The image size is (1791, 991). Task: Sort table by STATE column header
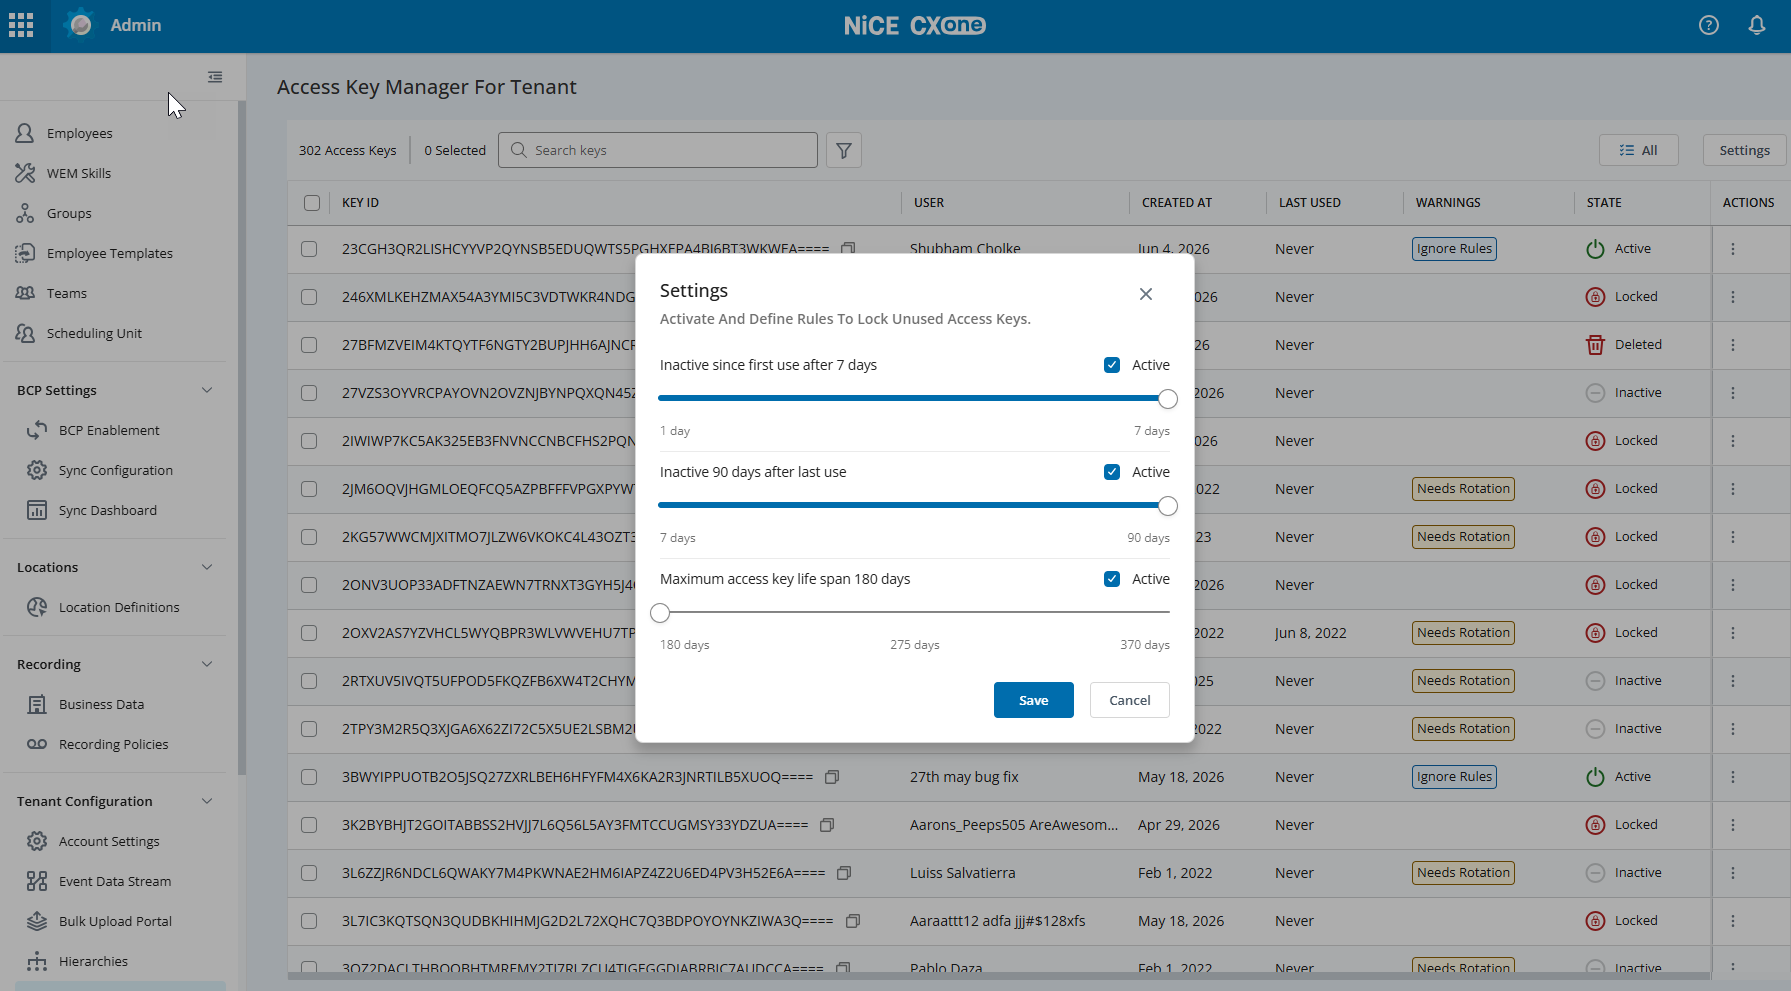pyautogui.click(x=1604, y=203)
